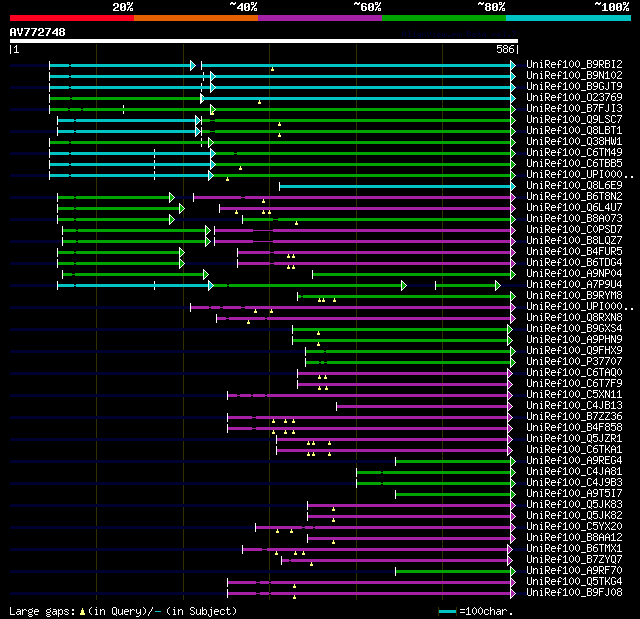This screenshot has width=640, height=619.
Task: Click UniRef100_B4FUR5 label
Action: click(574, 252)
